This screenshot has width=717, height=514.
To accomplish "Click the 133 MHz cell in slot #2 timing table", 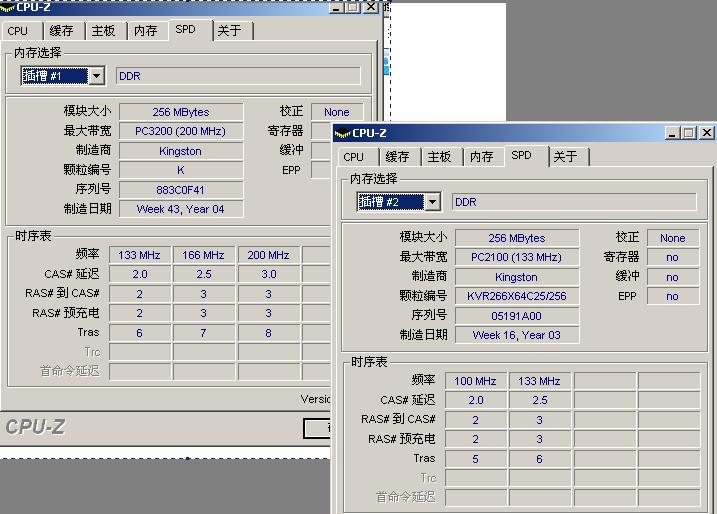I will [x=540, y=381].
